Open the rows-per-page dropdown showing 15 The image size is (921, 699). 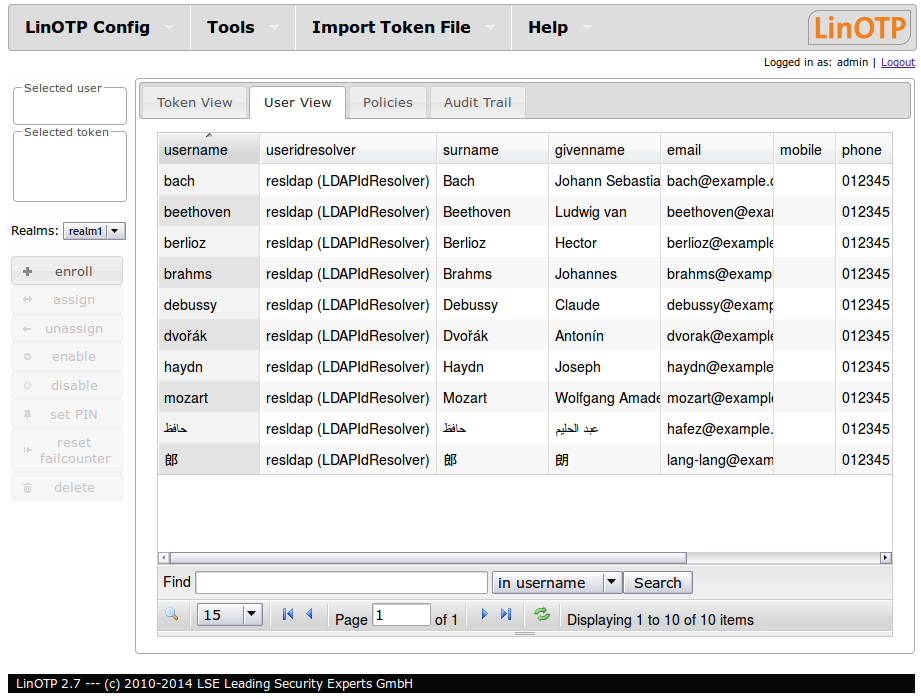(230, 615)
